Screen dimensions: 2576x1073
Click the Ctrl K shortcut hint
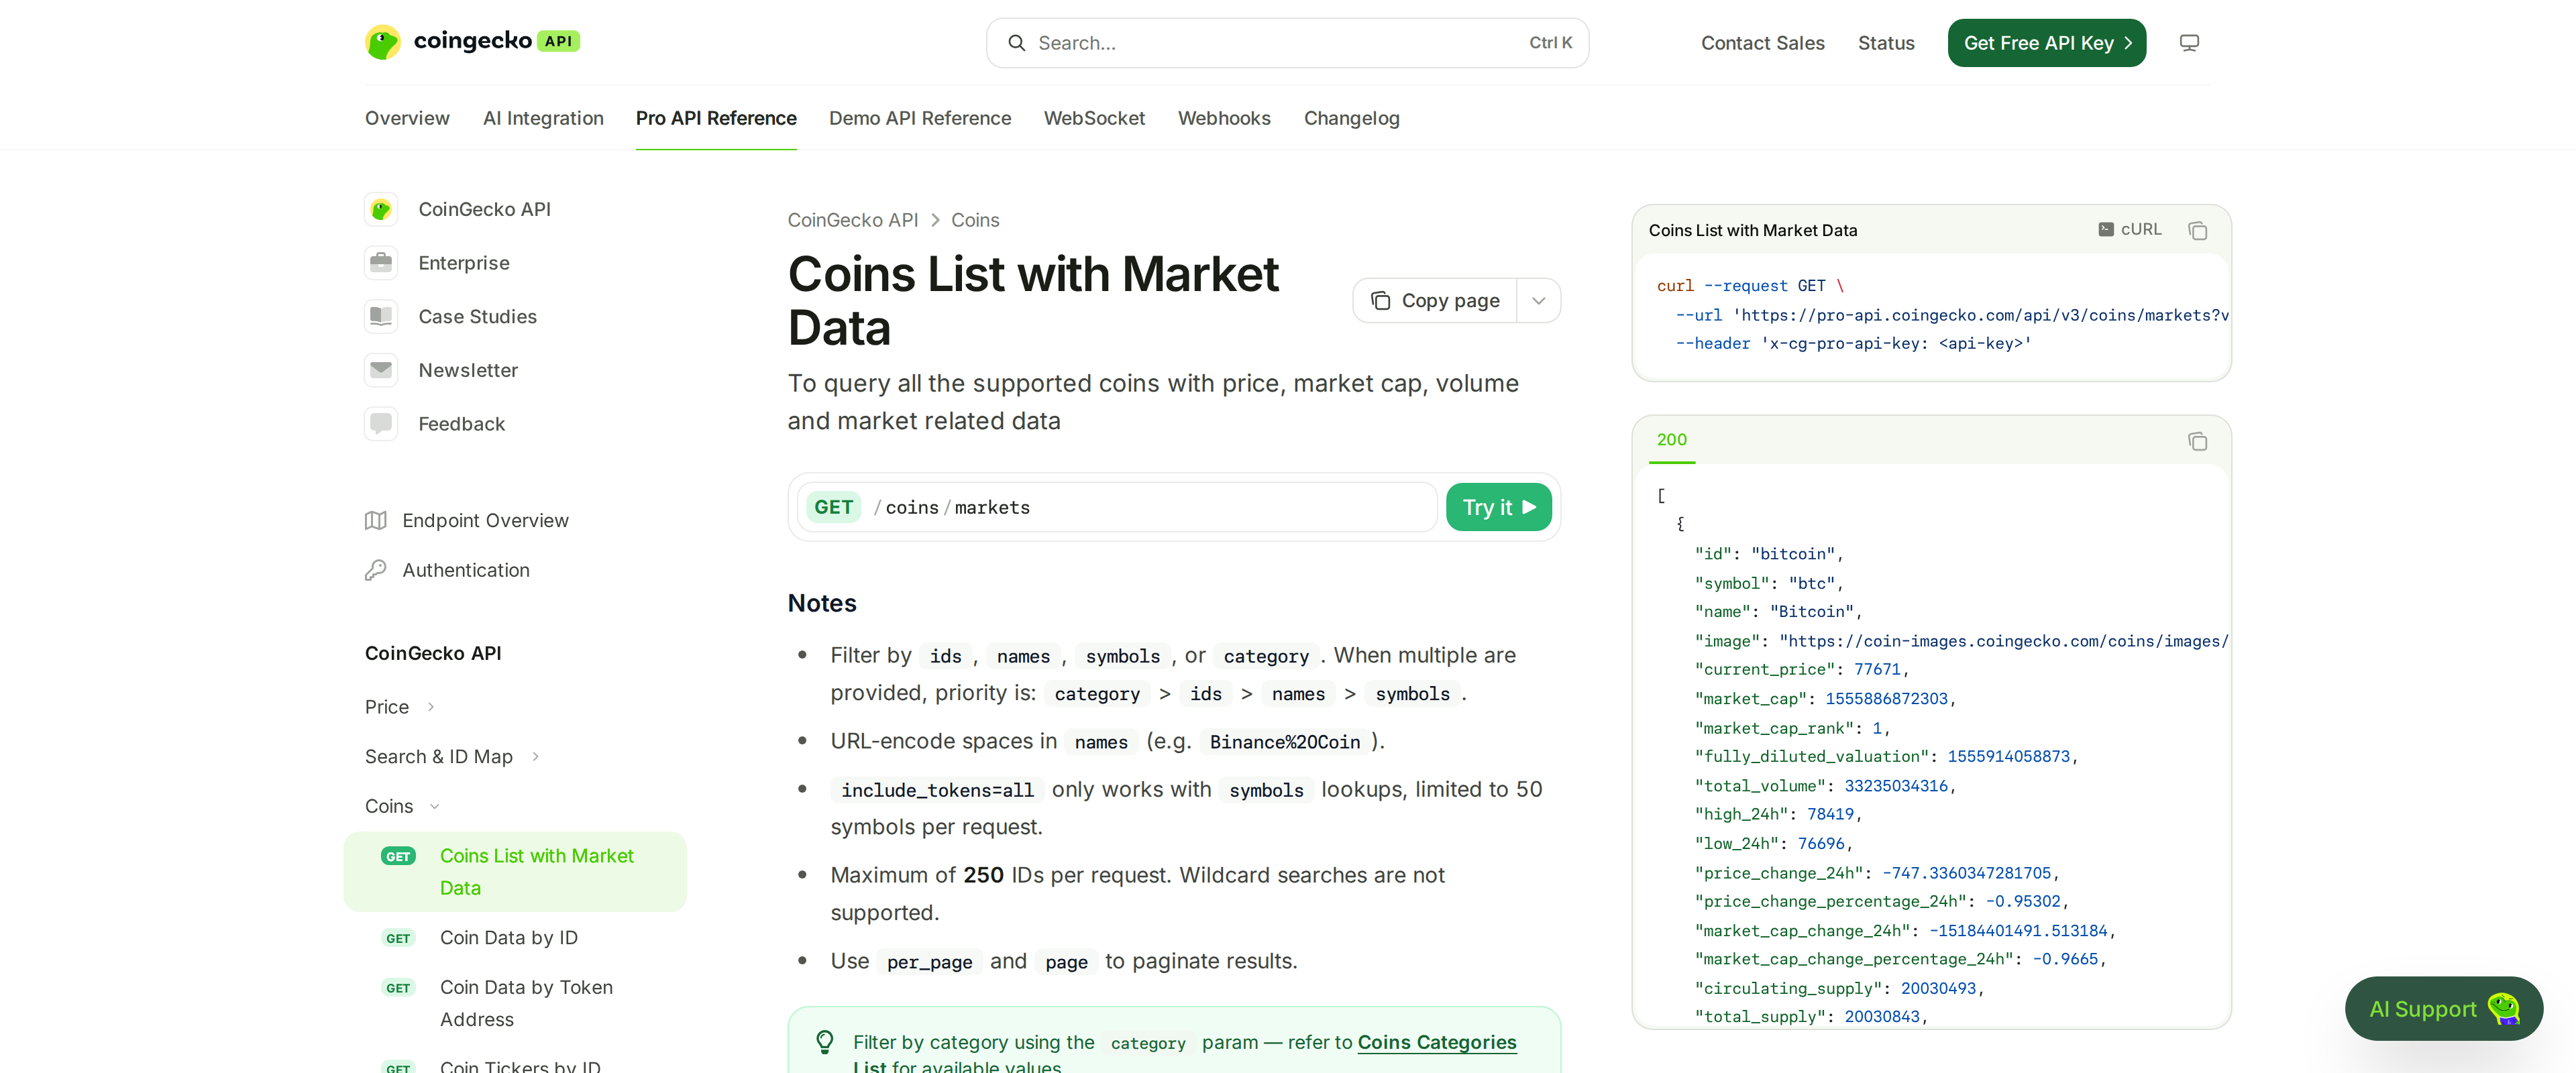pyautogui.click(x=1550, y=43)
